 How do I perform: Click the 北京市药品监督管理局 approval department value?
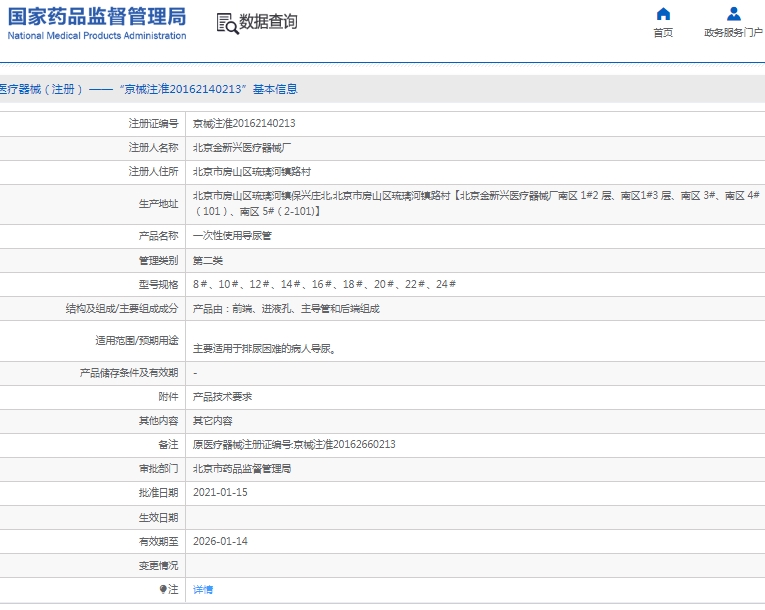(x=242, y=468)
